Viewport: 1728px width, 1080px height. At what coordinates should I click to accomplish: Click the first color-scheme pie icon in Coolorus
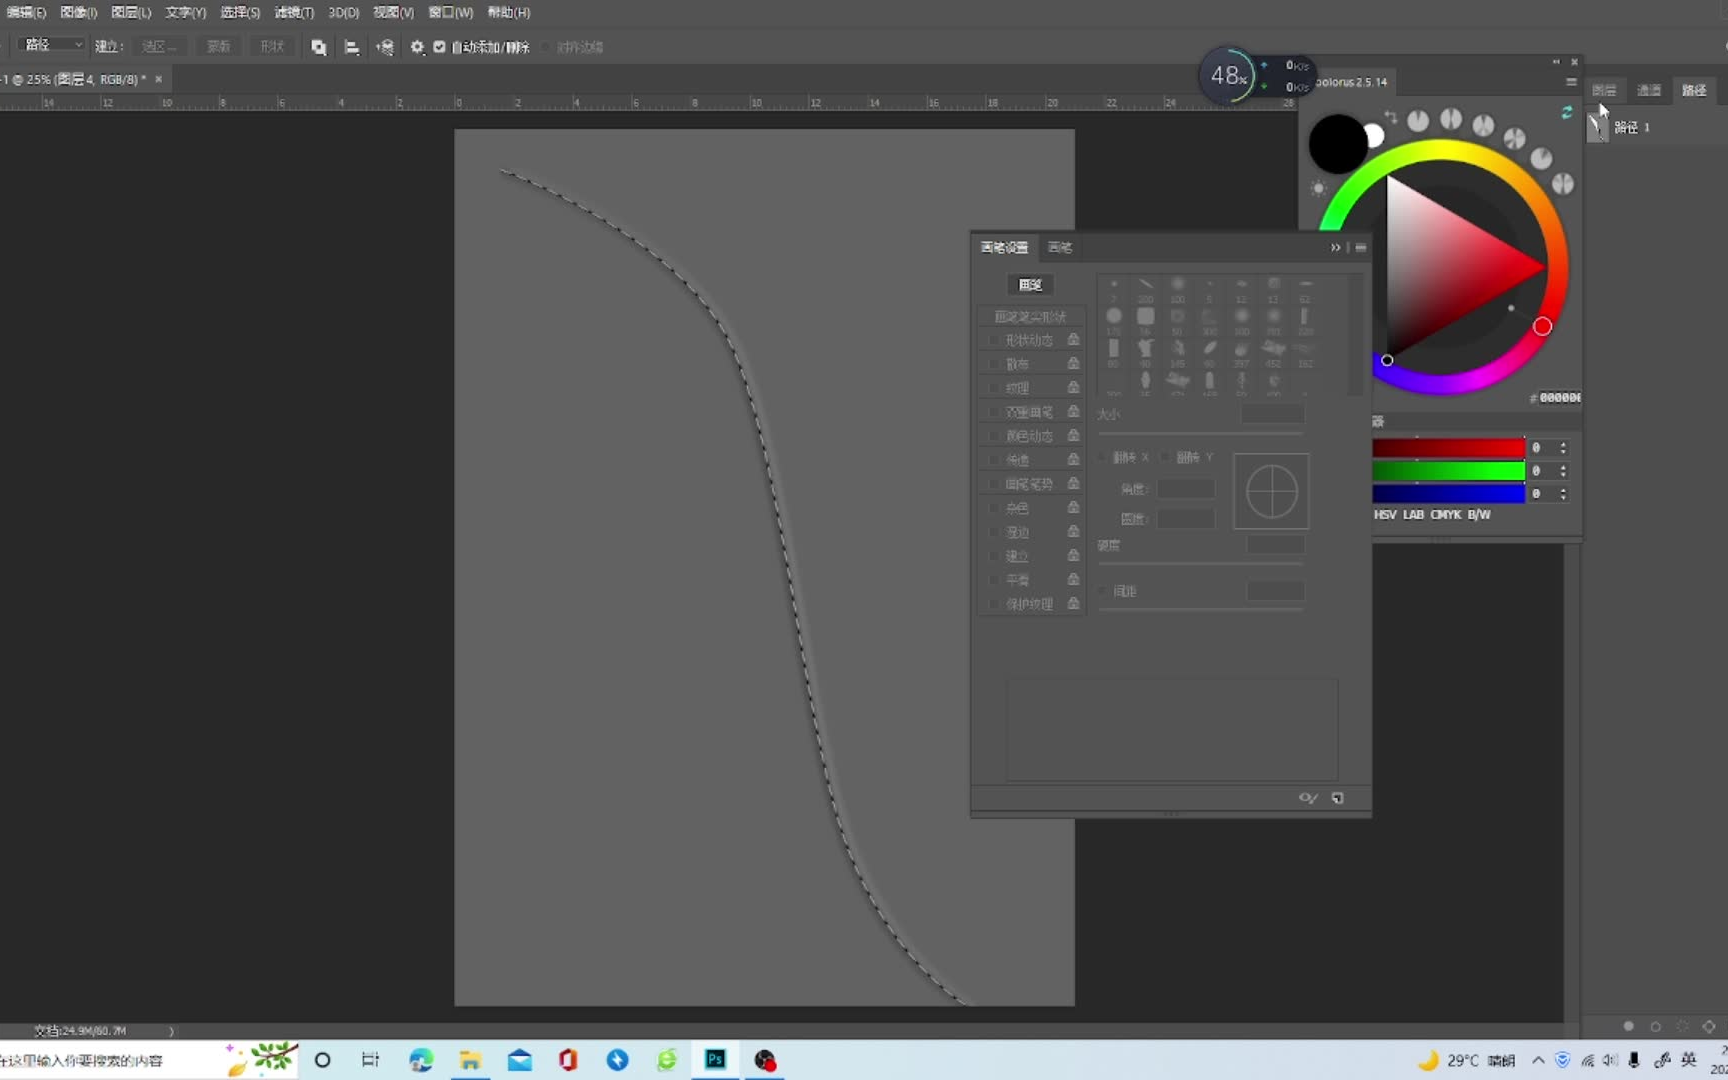(x=1418, y=121)
